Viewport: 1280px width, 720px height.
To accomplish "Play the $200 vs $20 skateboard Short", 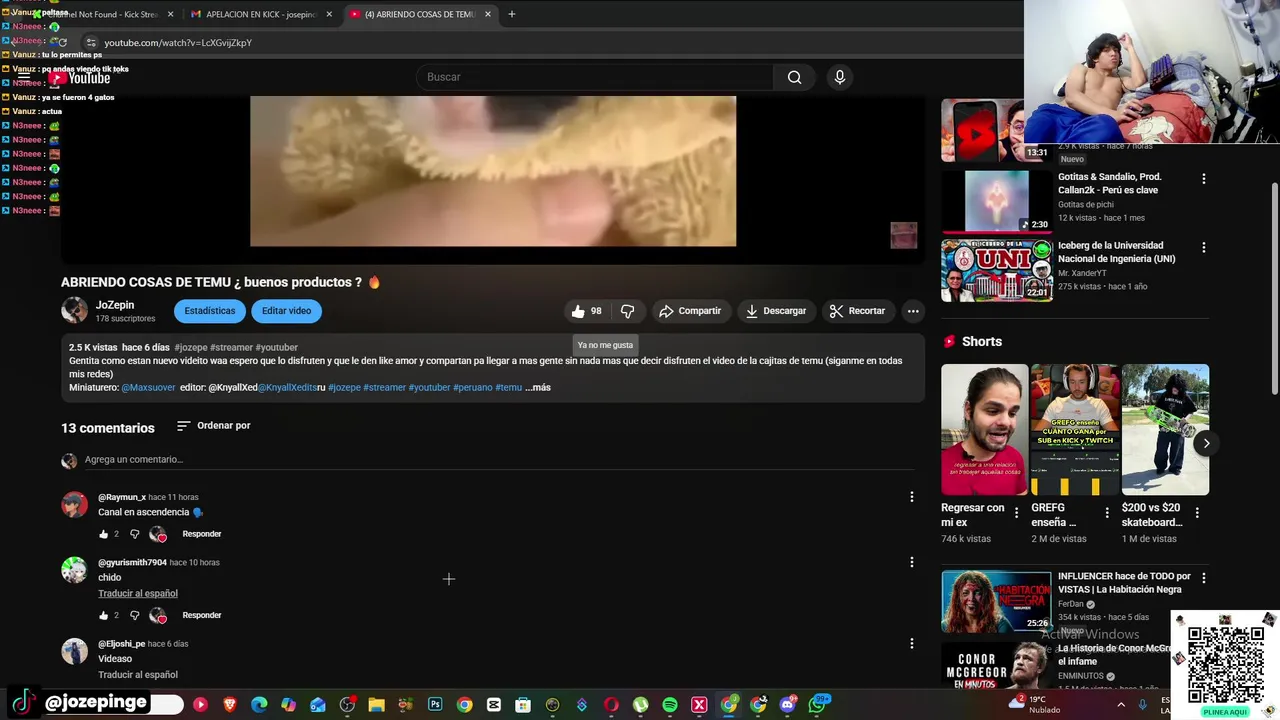I will pyautogui.click(x=1165, y=430).
